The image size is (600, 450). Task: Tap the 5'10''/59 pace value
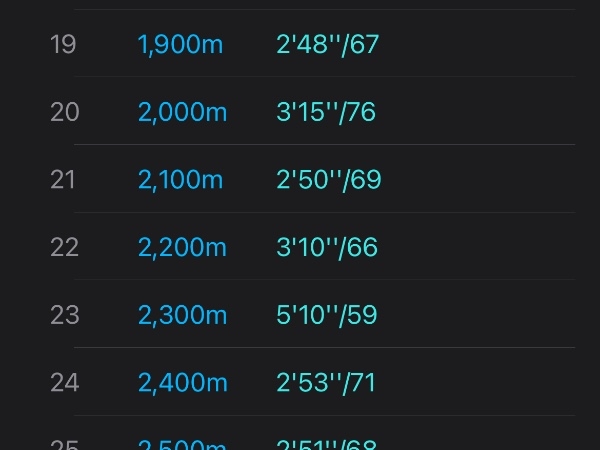(x=327, y=316)
